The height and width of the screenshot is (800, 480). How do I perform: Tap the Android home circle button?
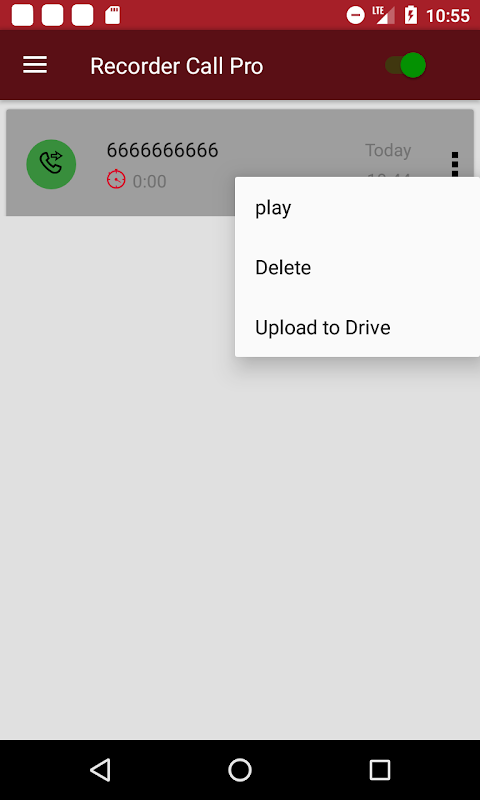click(240, 770)
